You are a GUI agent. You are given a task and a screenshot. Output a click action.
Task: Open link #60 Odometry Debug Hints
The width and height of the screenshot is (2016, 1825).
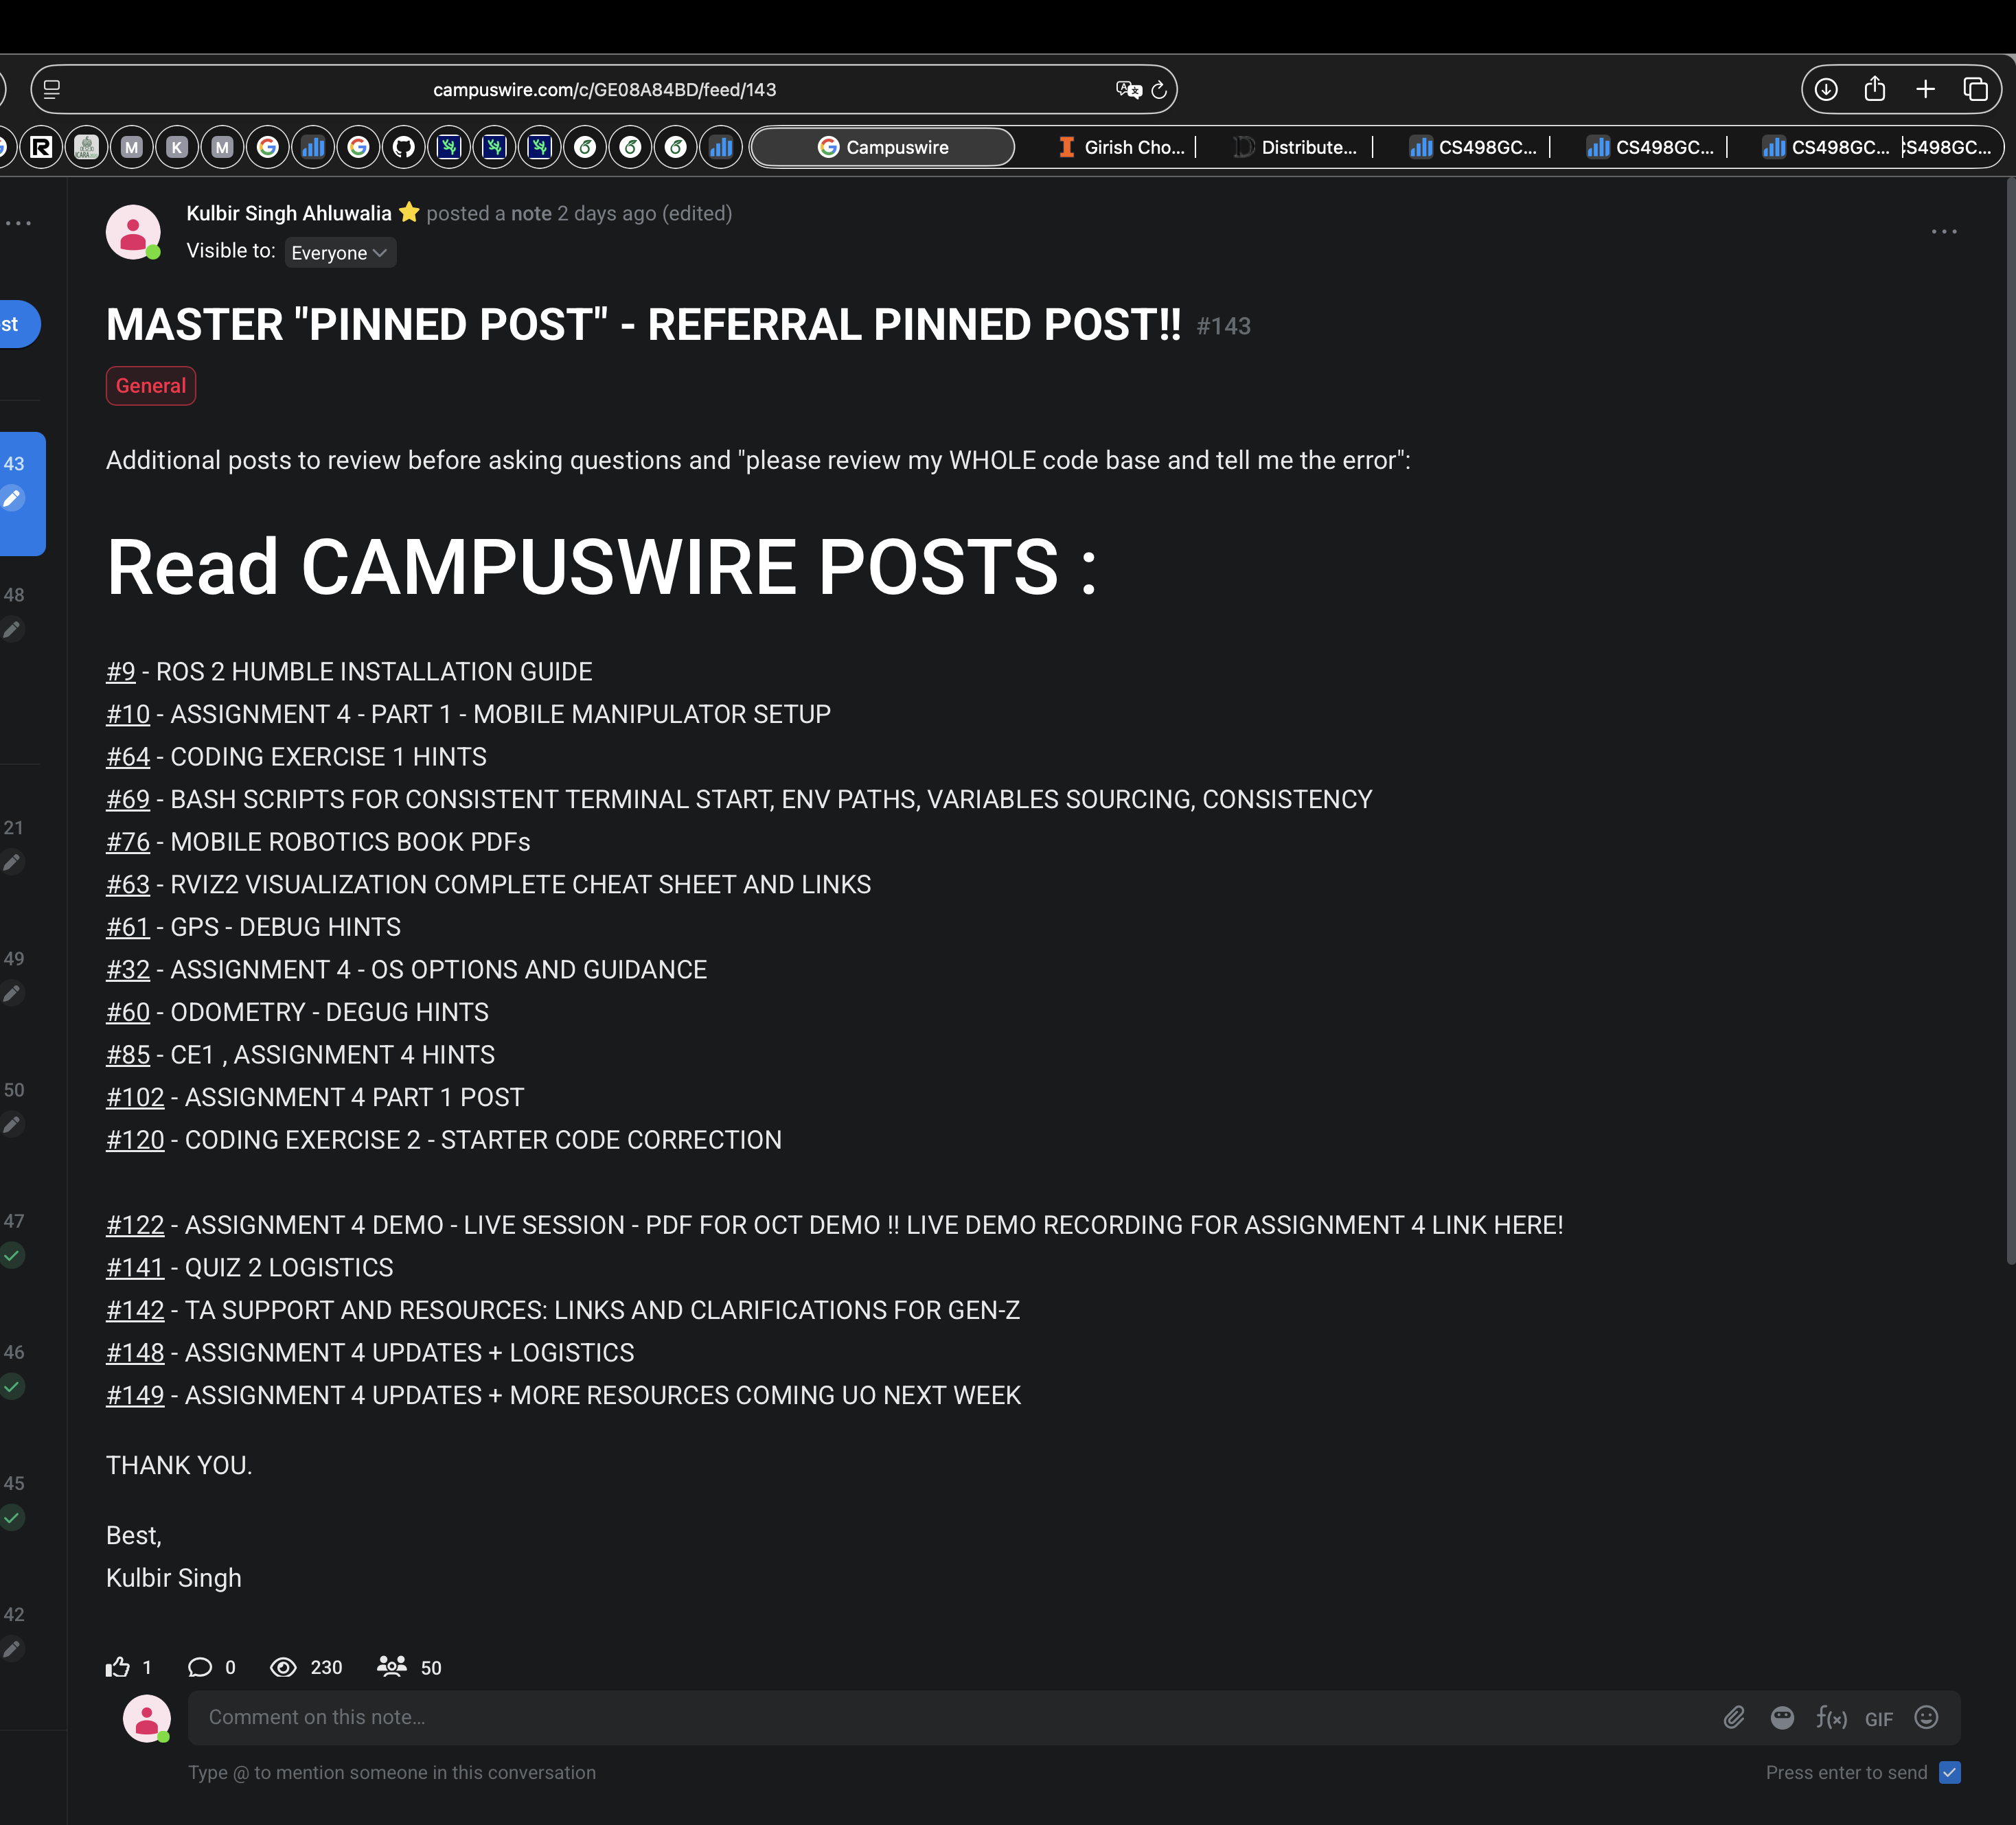coord(128,1012)
